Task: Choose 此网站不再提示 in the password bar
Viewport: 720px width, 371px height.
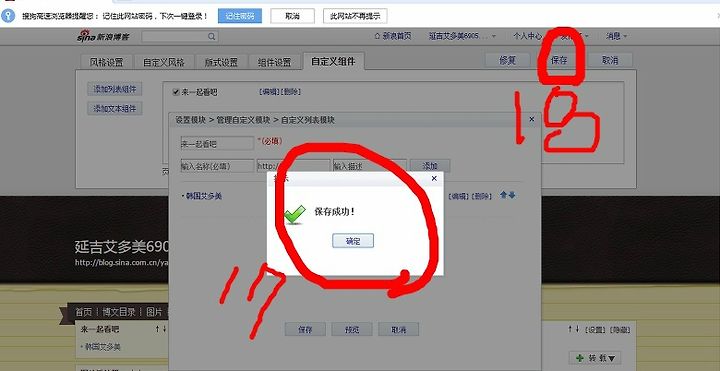Action: point(355,16)
